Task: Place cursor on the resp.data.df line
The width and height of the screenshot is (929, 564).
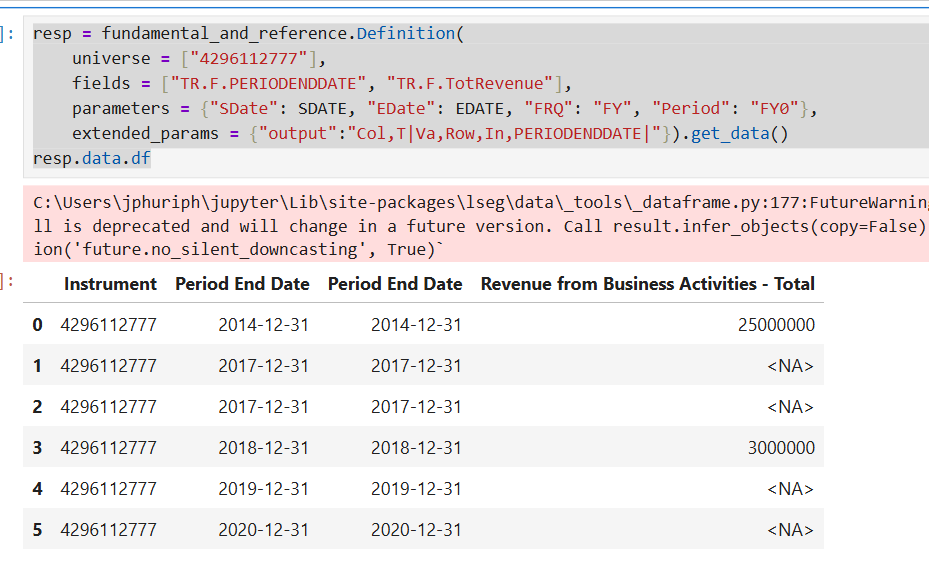Action: 91,159
